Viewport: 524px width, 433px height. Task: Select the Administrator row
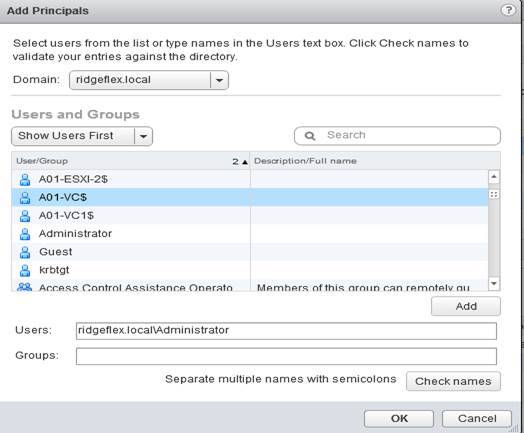click(x=250, y=234)
